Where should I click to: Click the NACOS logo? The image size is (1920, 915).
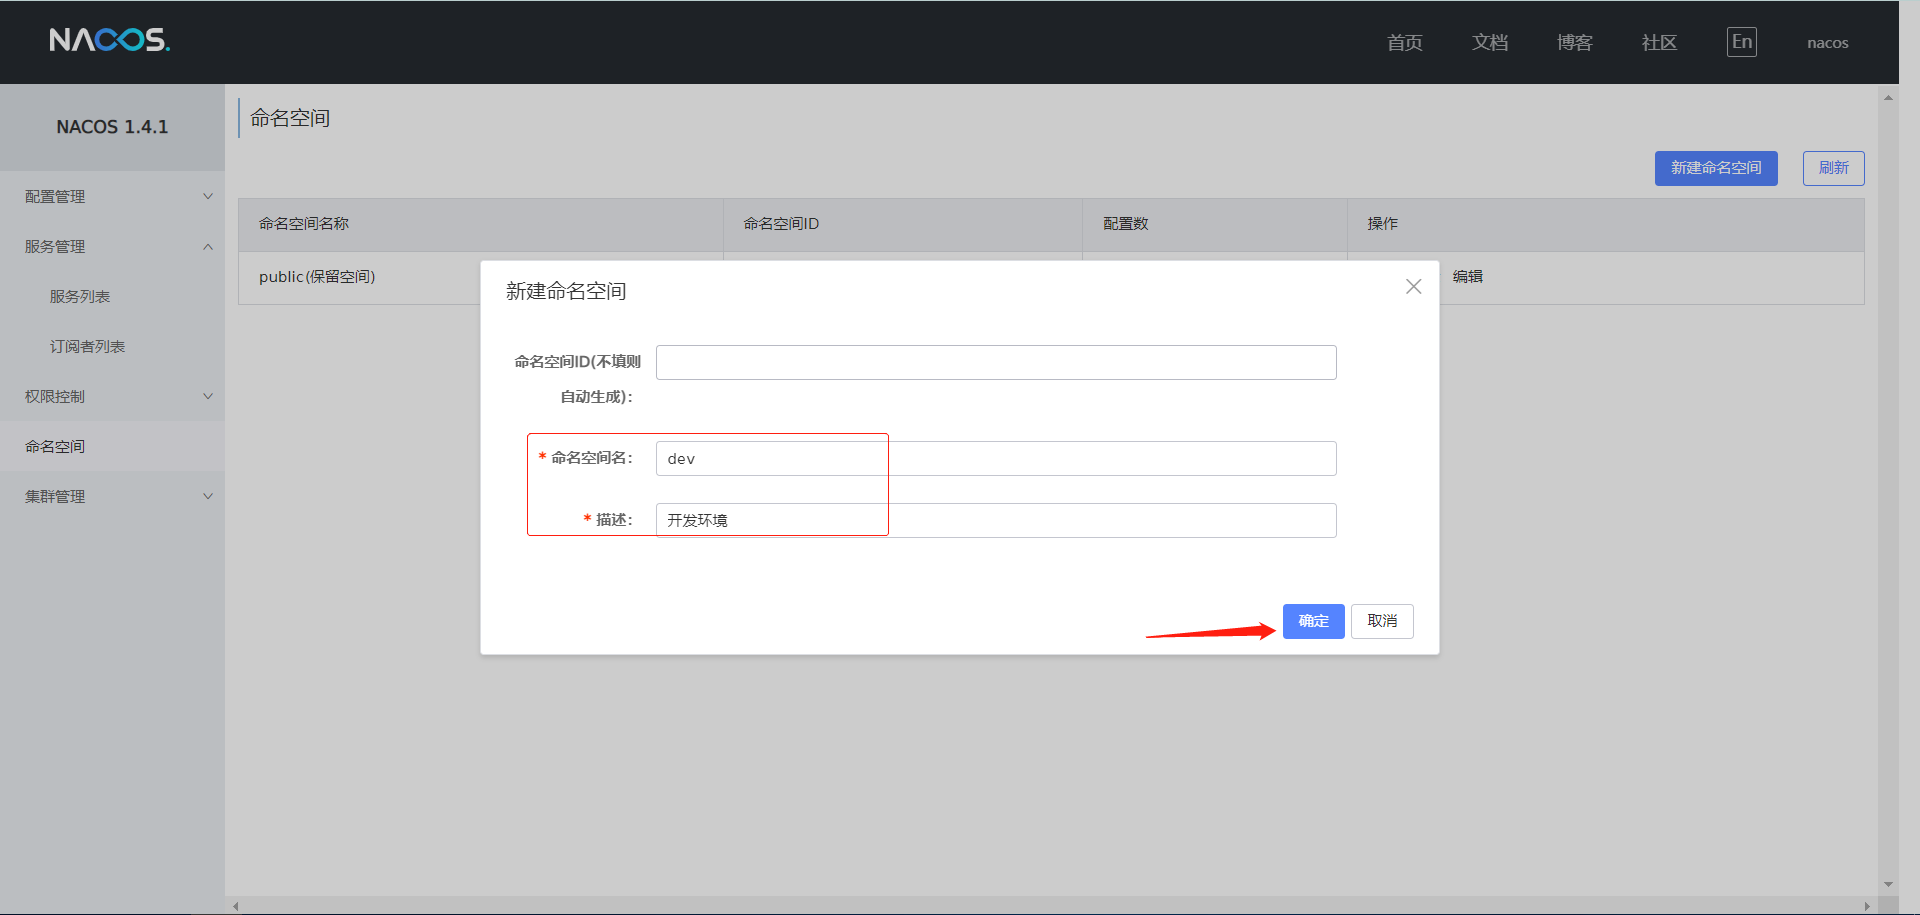pyautogui.click(x=110, y=40)
